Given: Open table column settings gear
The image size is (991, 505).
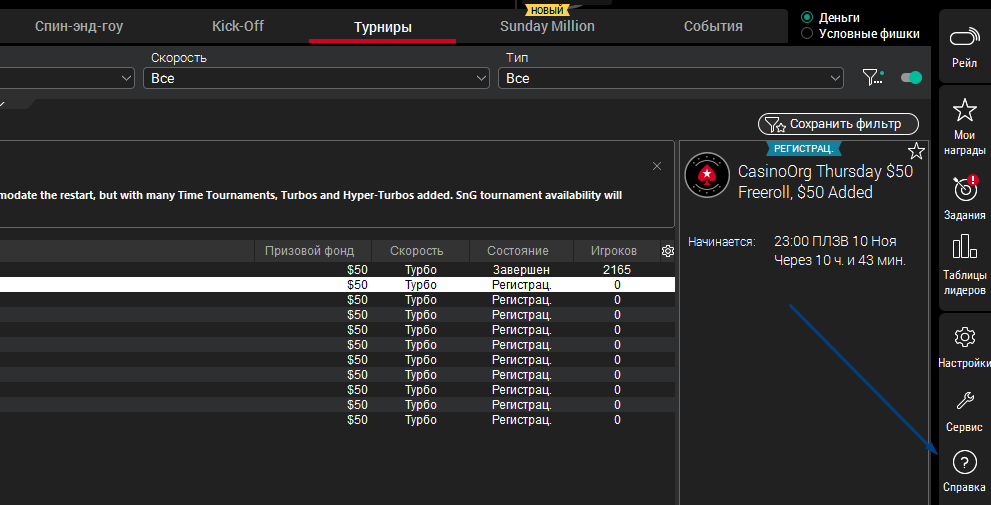Looking at the screenshot, I should click(x=668, y=251).
